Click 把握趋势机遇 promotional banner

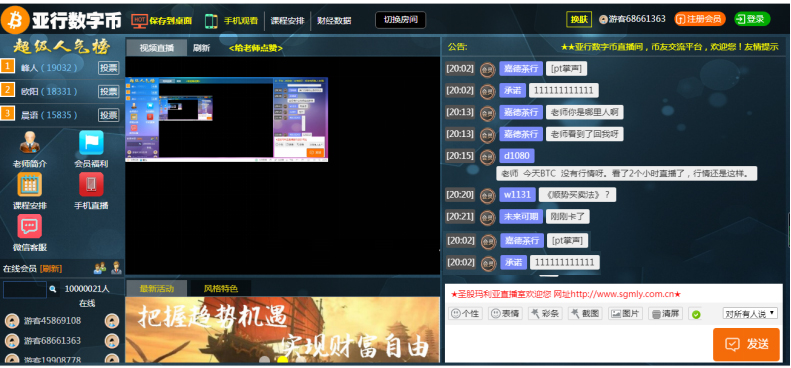[x=282, y=330]
